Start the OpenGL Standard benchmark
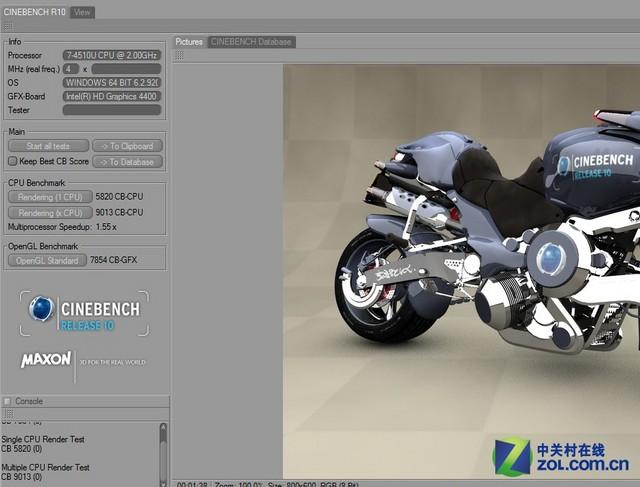Image resolution: width=640 pixels, height=487 pixels. [46, 261]
